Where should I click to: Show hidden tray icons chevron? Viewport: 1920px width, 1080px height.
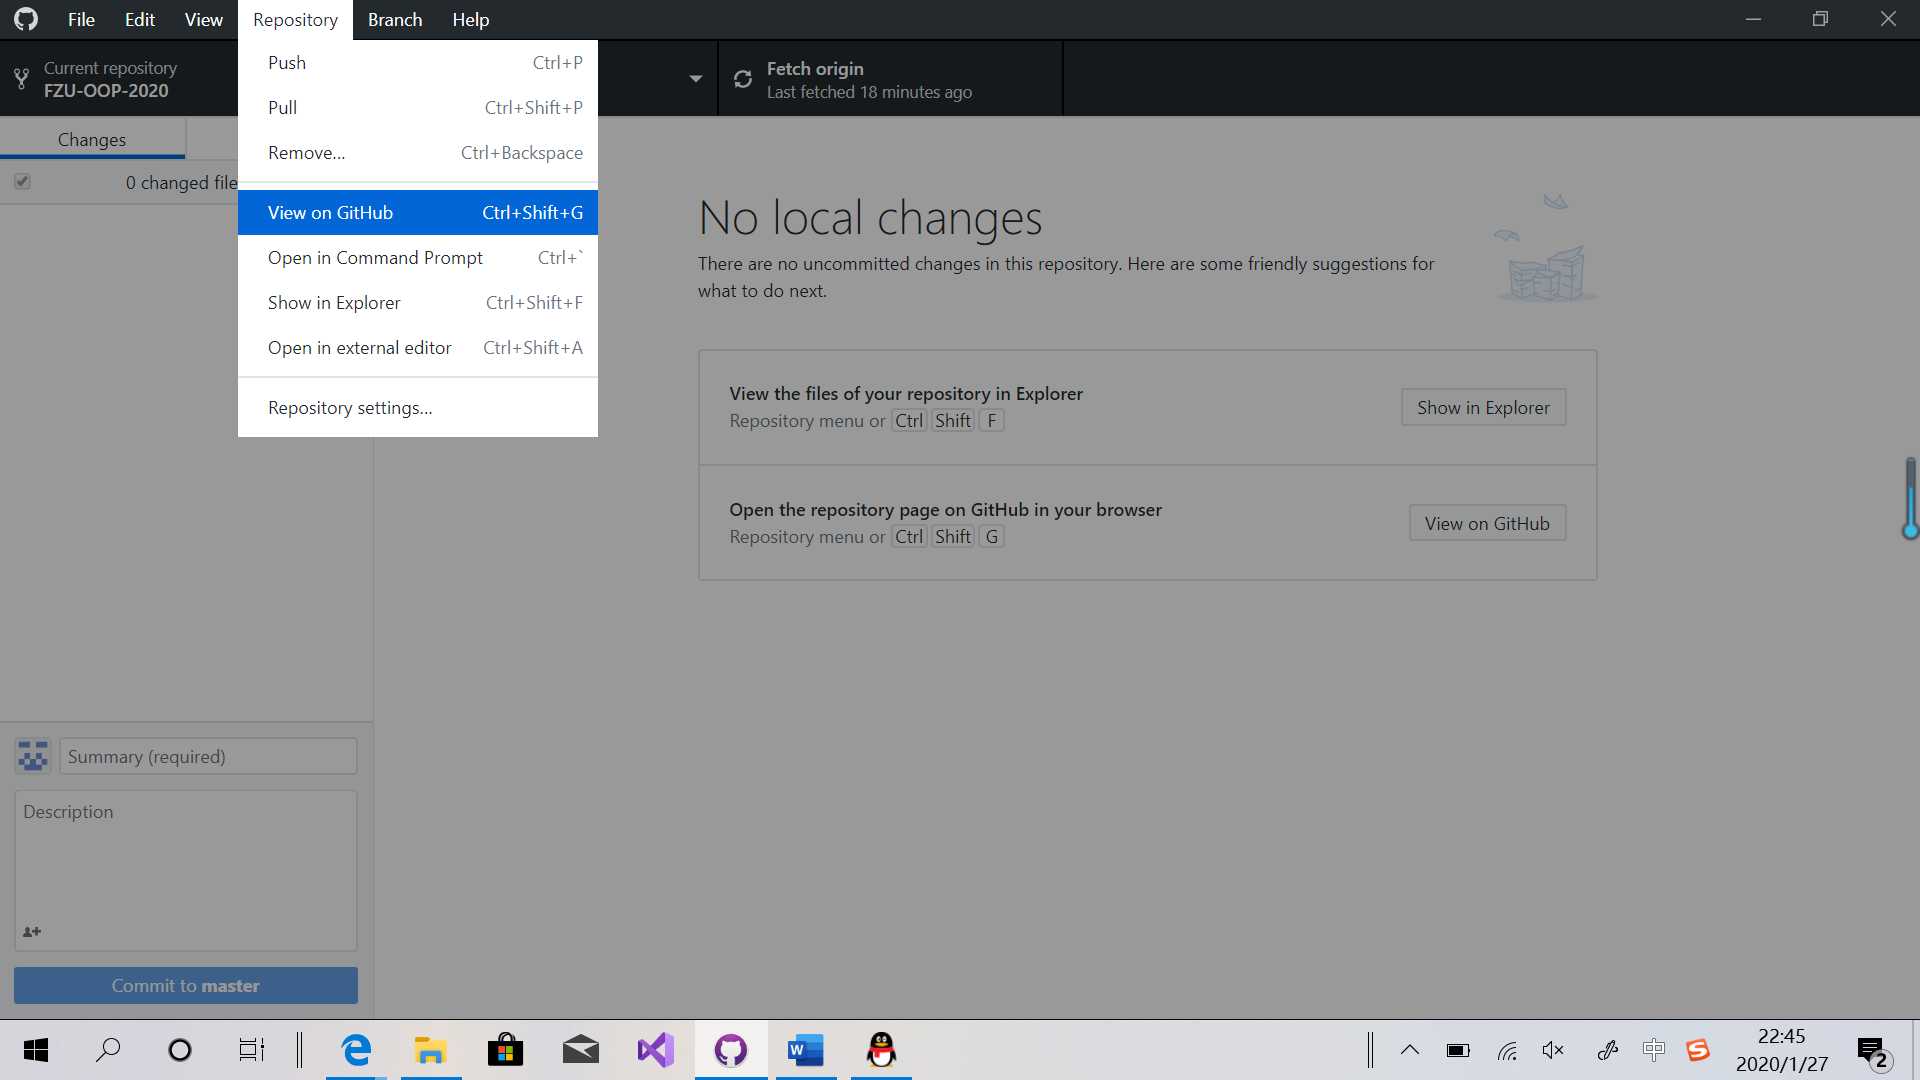[x=1410, y=1050]
